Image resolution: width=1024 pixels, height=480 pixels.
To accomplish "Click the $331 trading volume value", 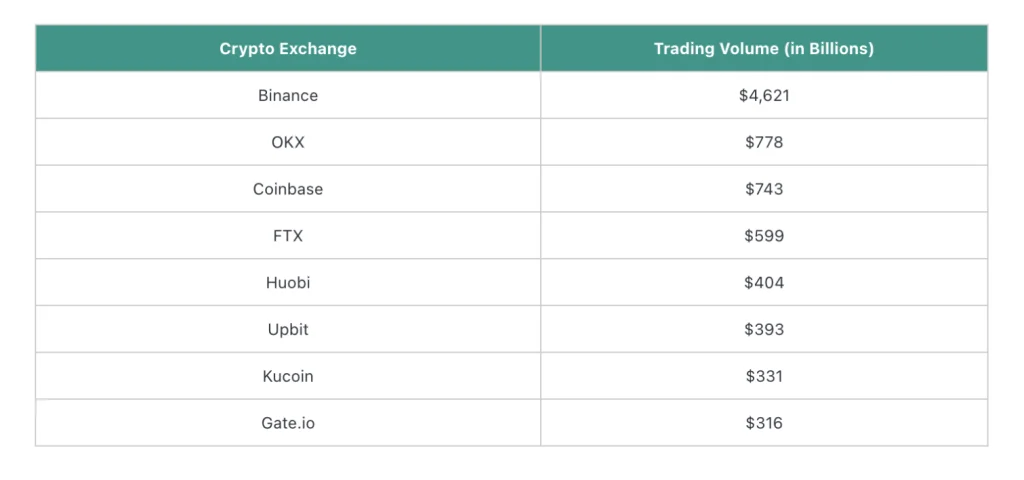I will click(x=764, y=376).
